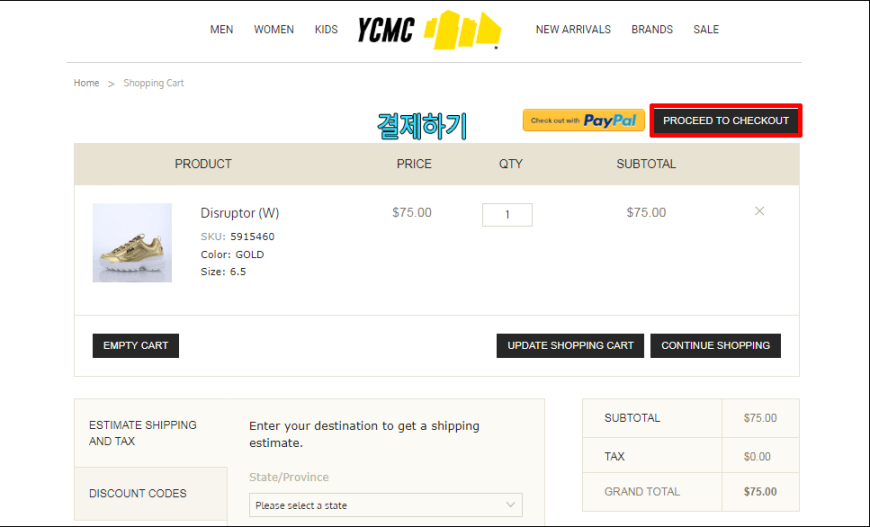Click the YCMC logo

point(429,30)
